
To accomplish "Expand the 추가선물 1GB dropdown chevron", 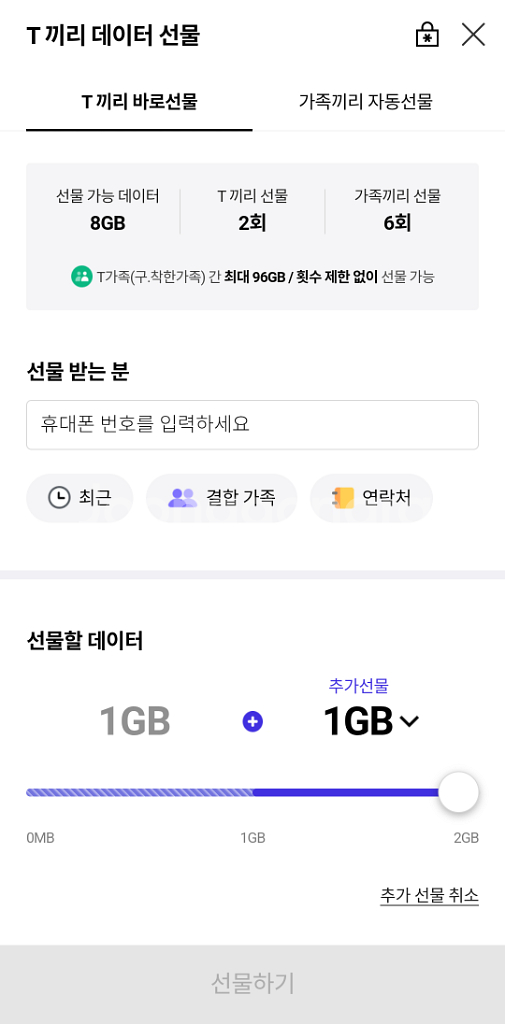I will point(409,722).
